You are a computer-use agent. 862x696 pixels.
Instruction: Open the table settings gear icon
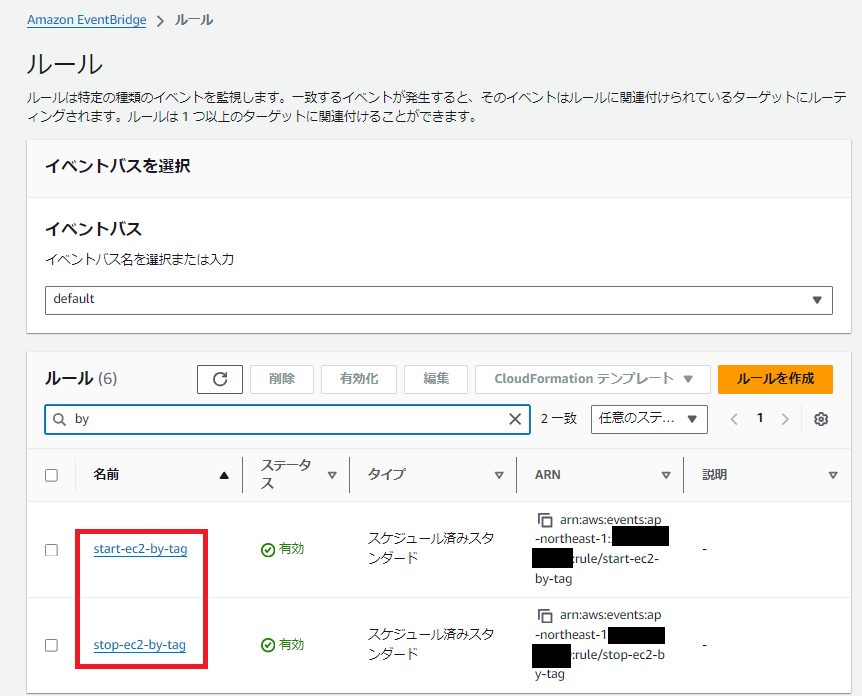point(821,419)
